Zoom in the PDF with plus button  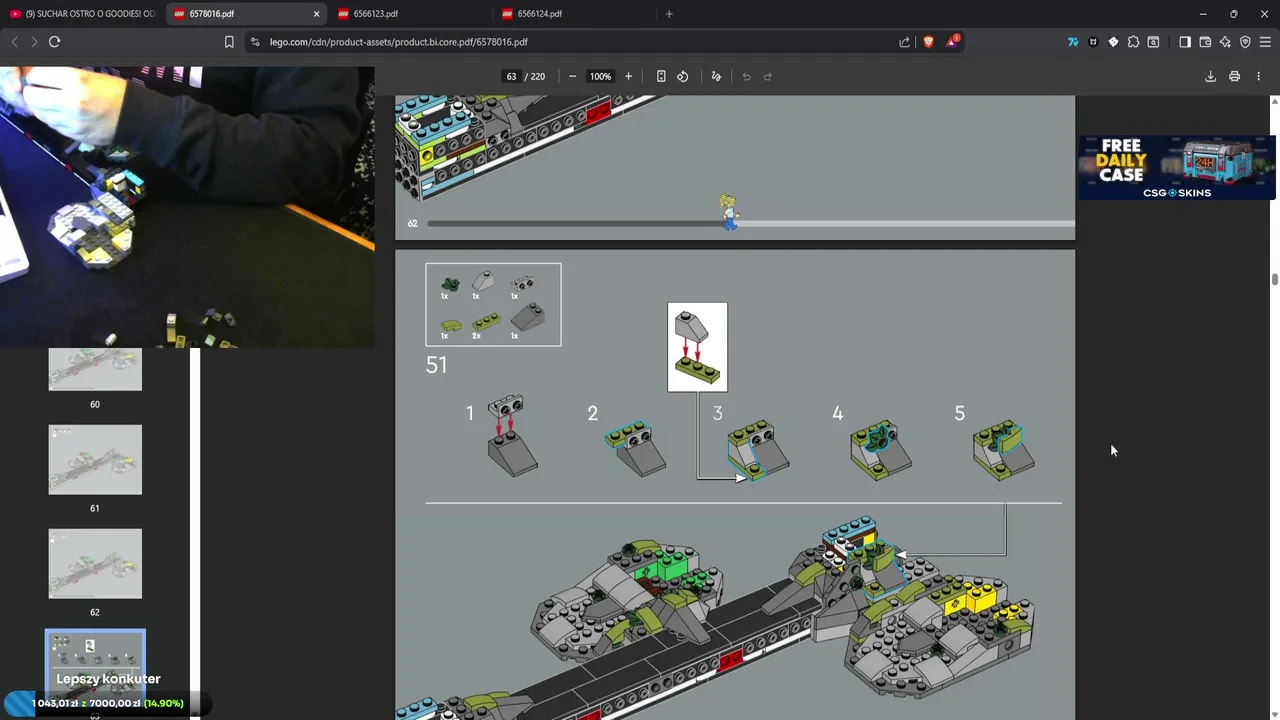(628, 76)
